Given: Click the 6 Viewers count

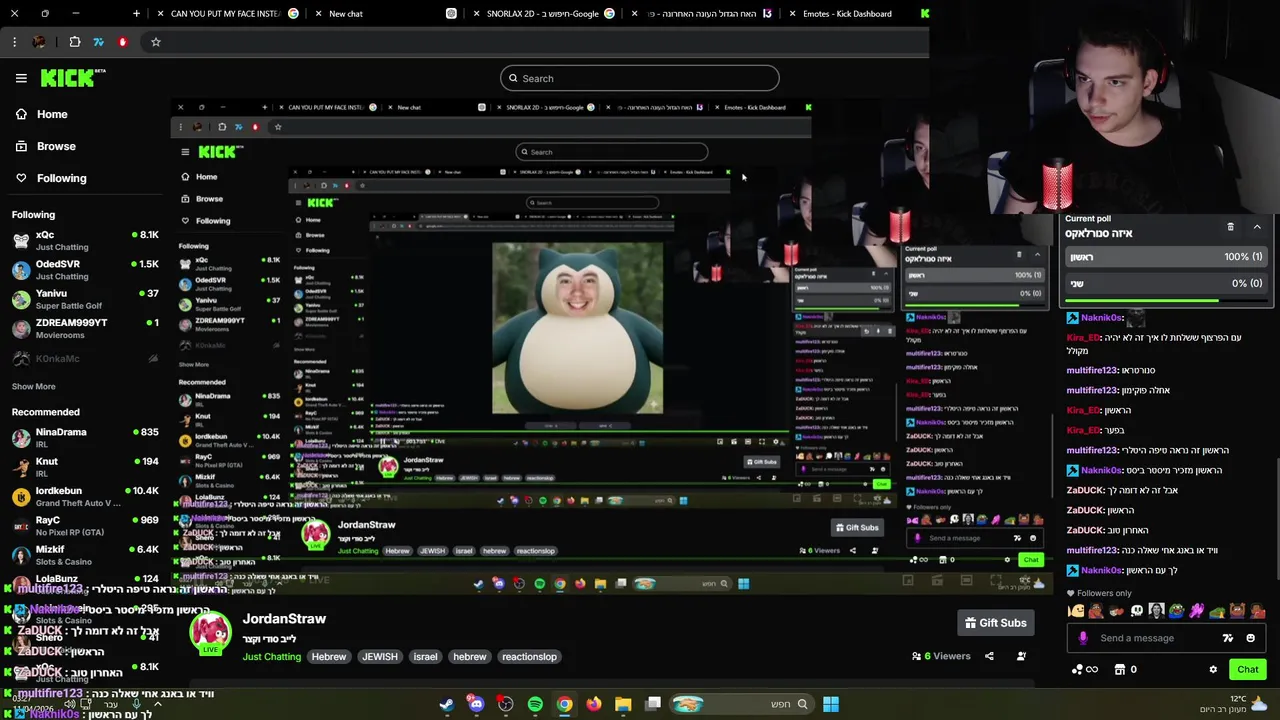Looking at the screenshot, I should click(941, 656).
